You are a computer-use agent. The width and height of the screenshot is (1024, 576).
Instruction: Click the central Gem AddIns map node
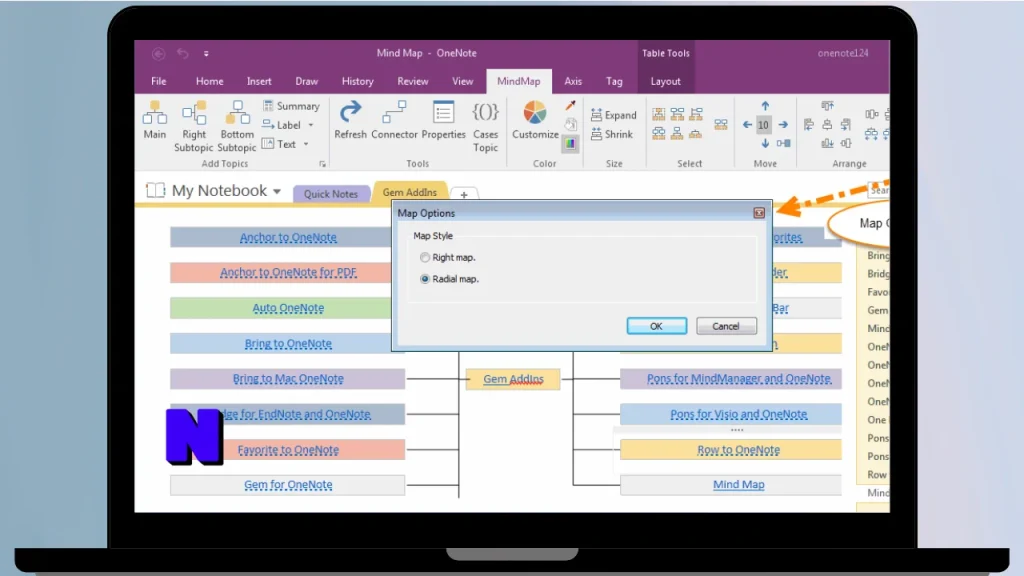[x=513, y=379]
